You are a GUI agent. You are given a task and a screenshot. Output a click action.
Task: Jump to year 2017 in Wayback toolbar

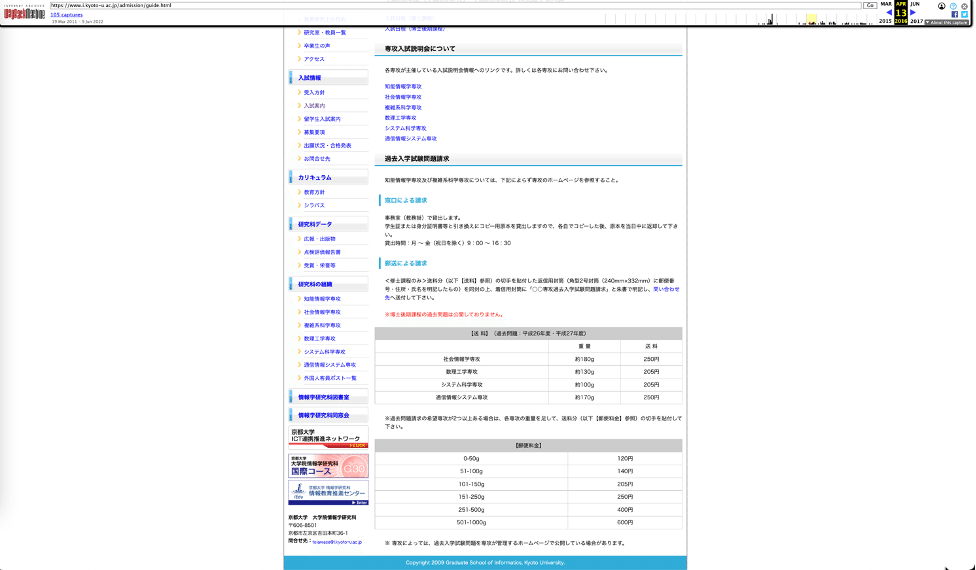click(x=916, y=21)
